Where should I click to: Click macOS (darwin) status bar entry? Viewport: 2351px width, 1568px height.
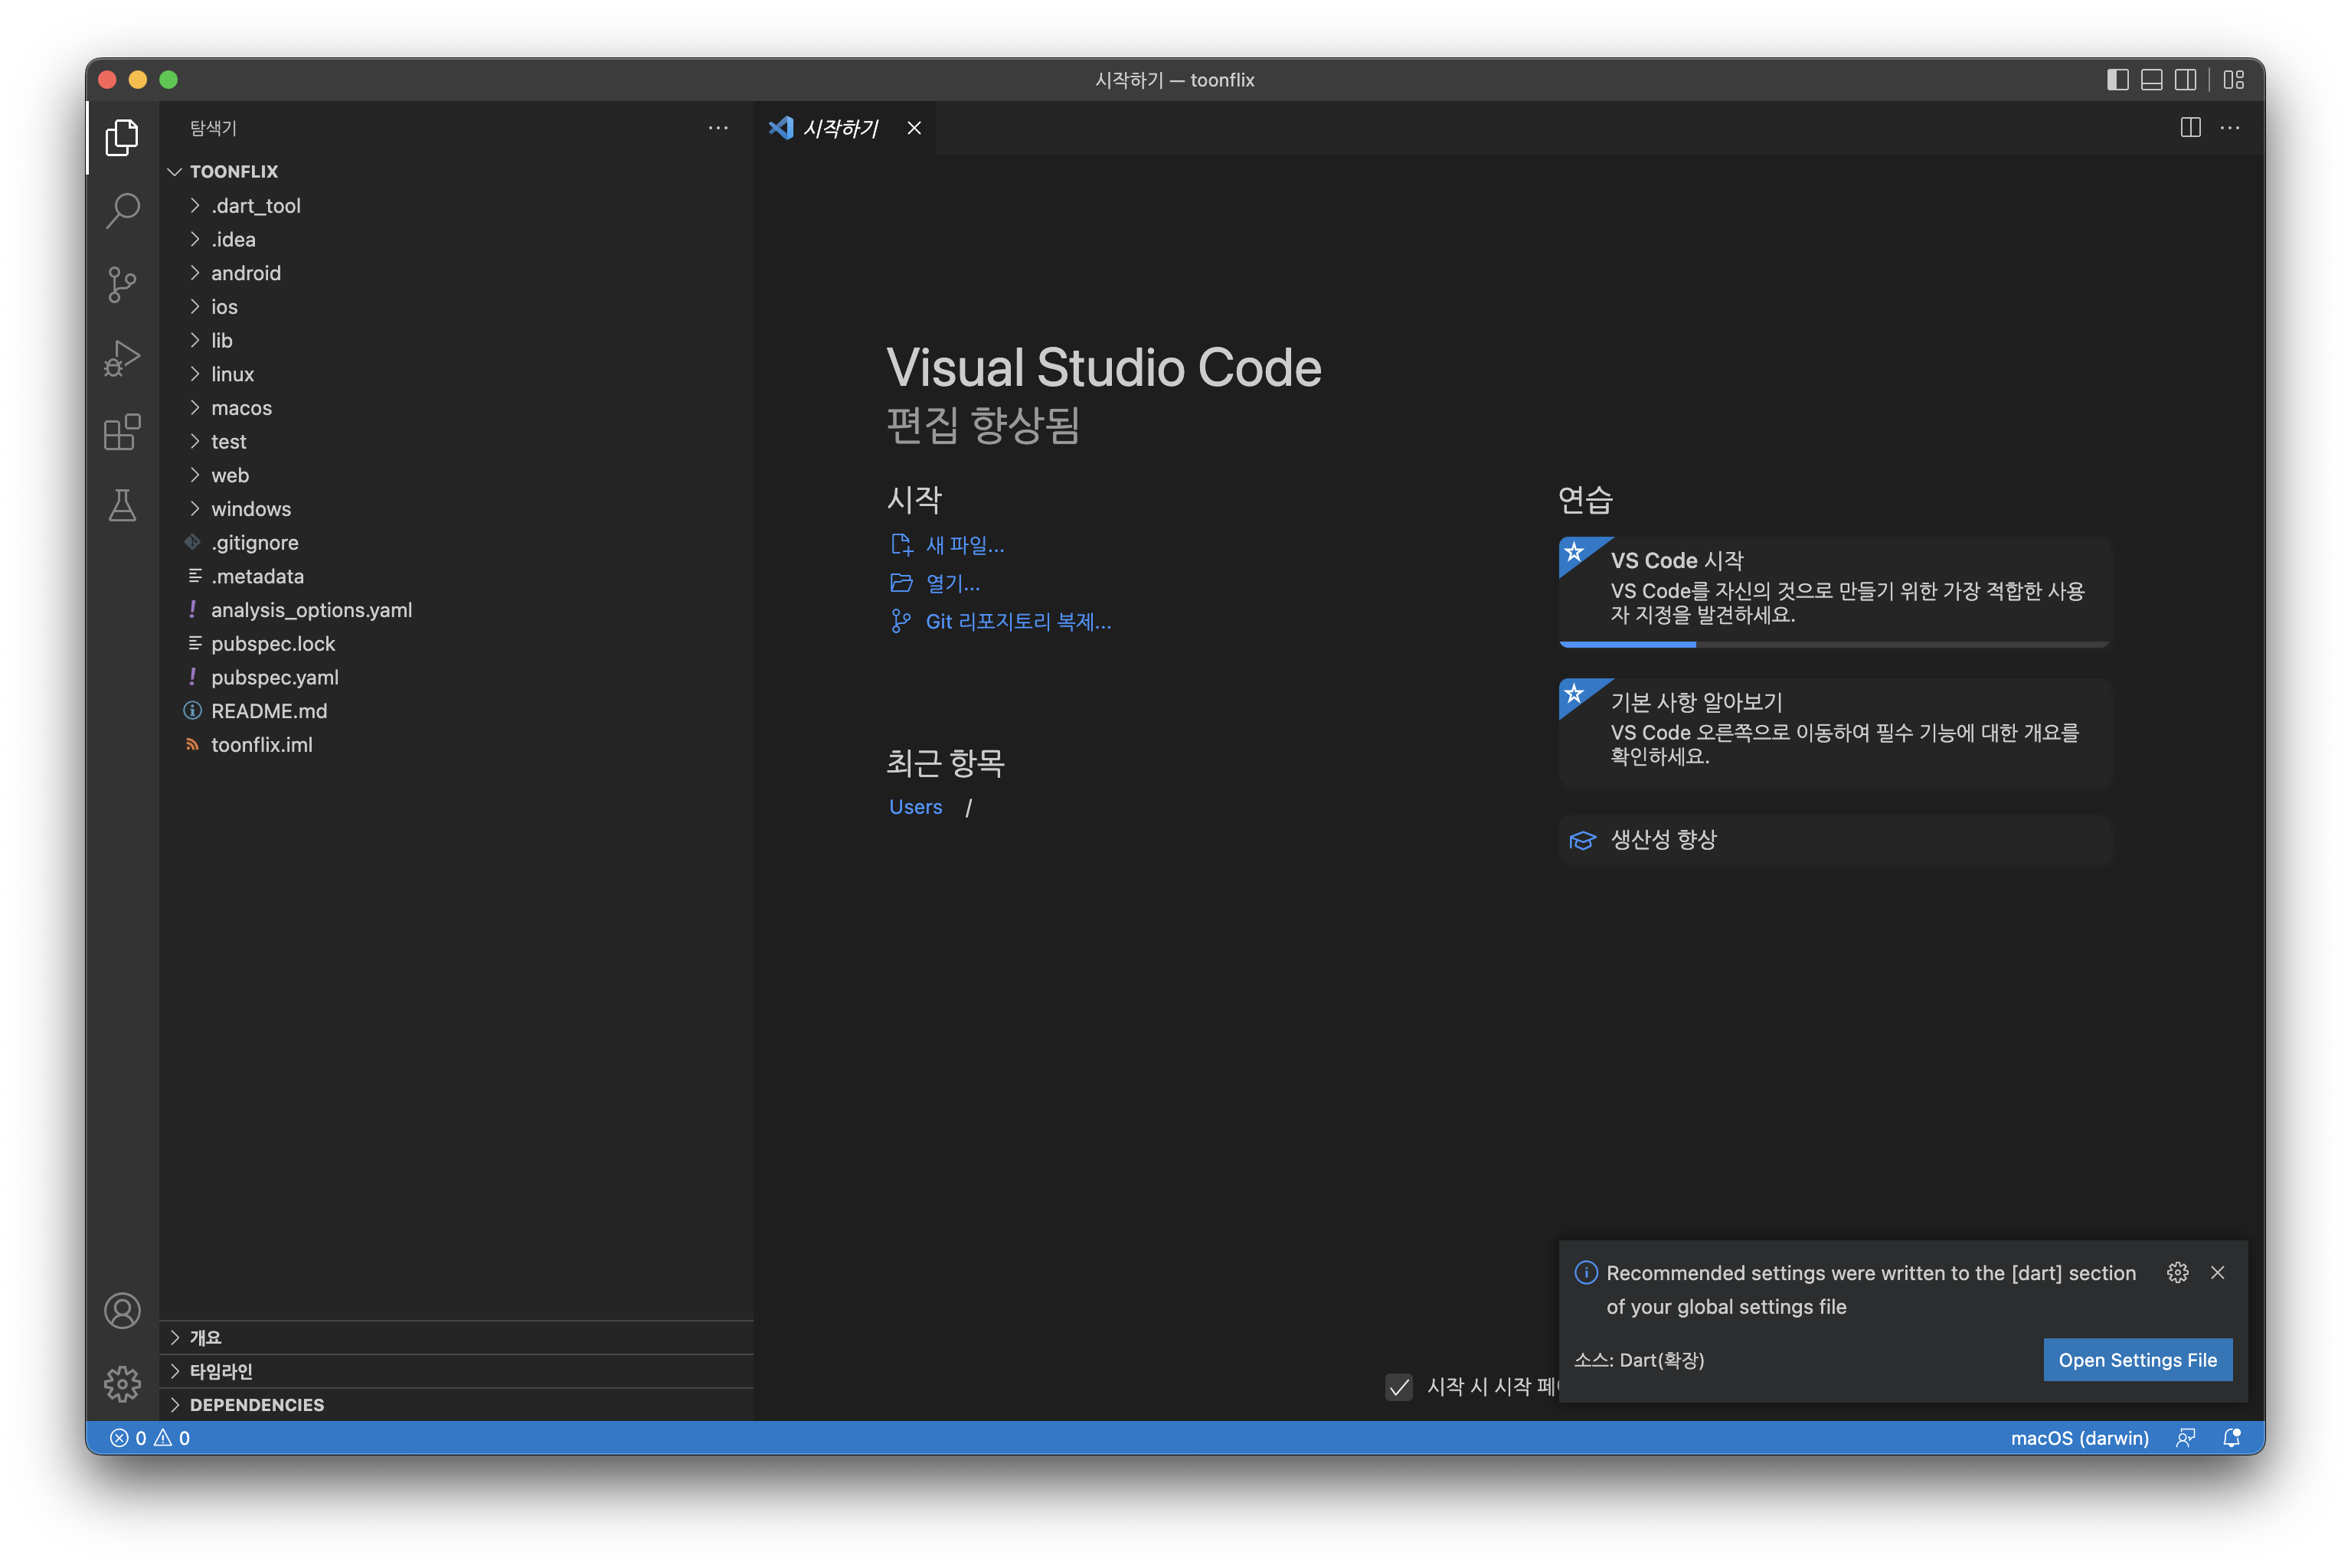[2079, 1438]
